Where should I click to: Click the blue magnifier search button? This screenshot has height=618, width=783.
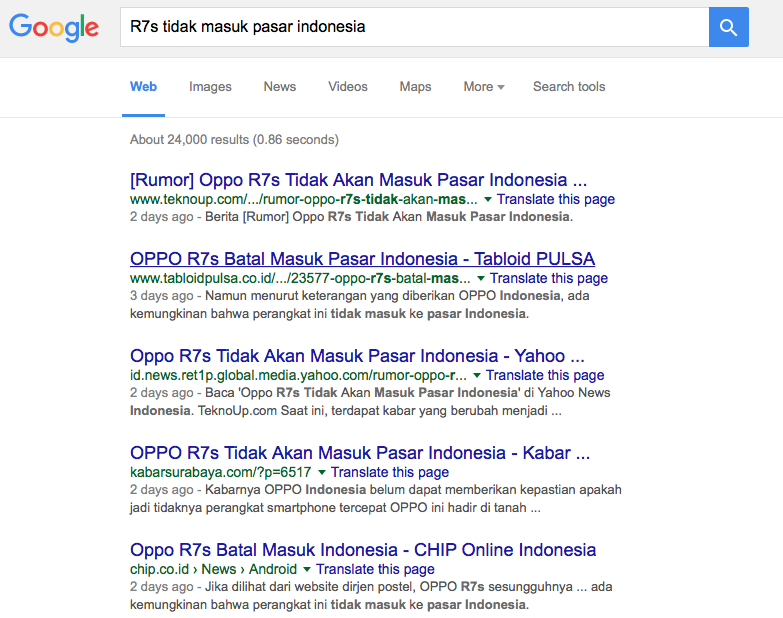[x=729, y=27]
